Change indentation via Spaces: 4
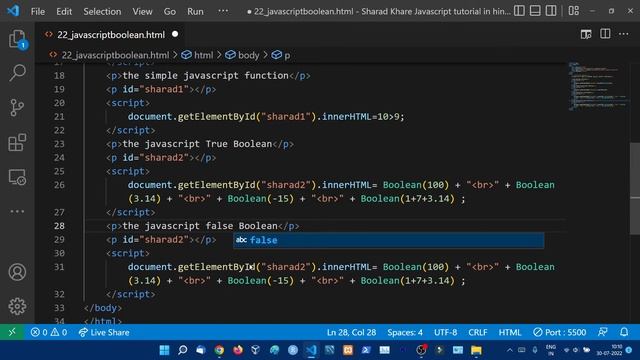Screen dimensions: 640x360 (405, 332)
